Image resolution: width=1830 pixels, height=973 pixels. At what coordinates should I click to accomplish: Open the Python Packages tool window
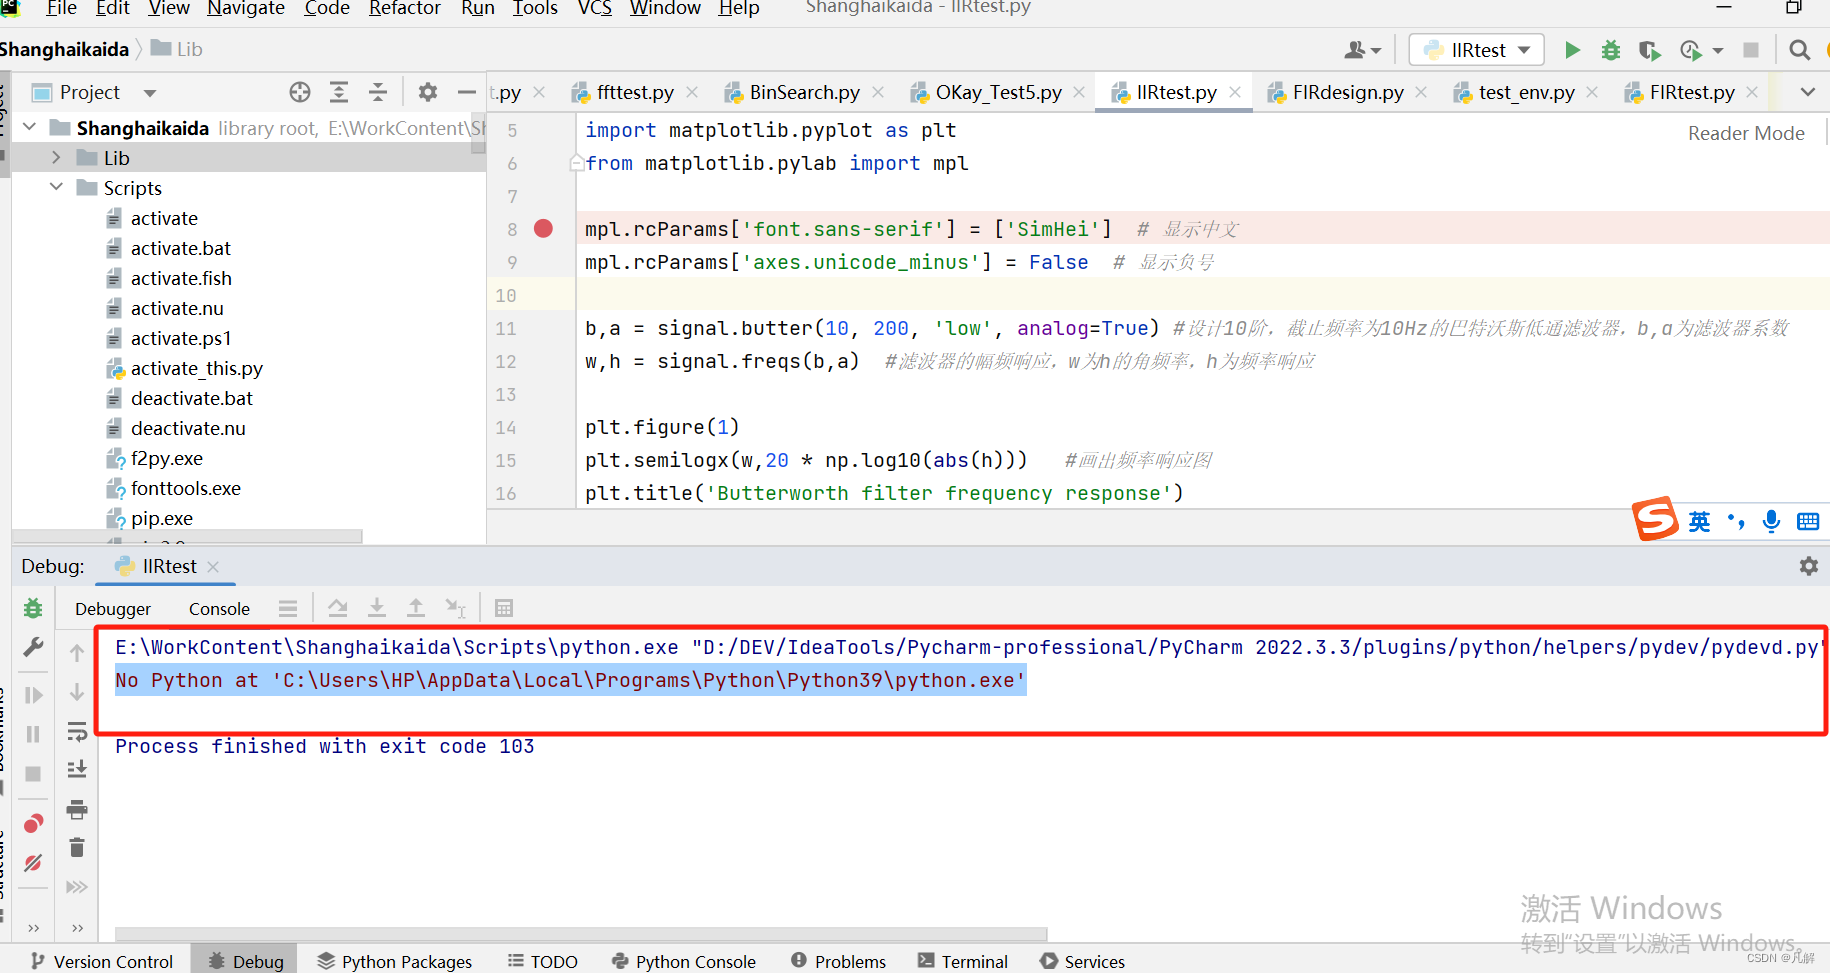pos(394,961)
